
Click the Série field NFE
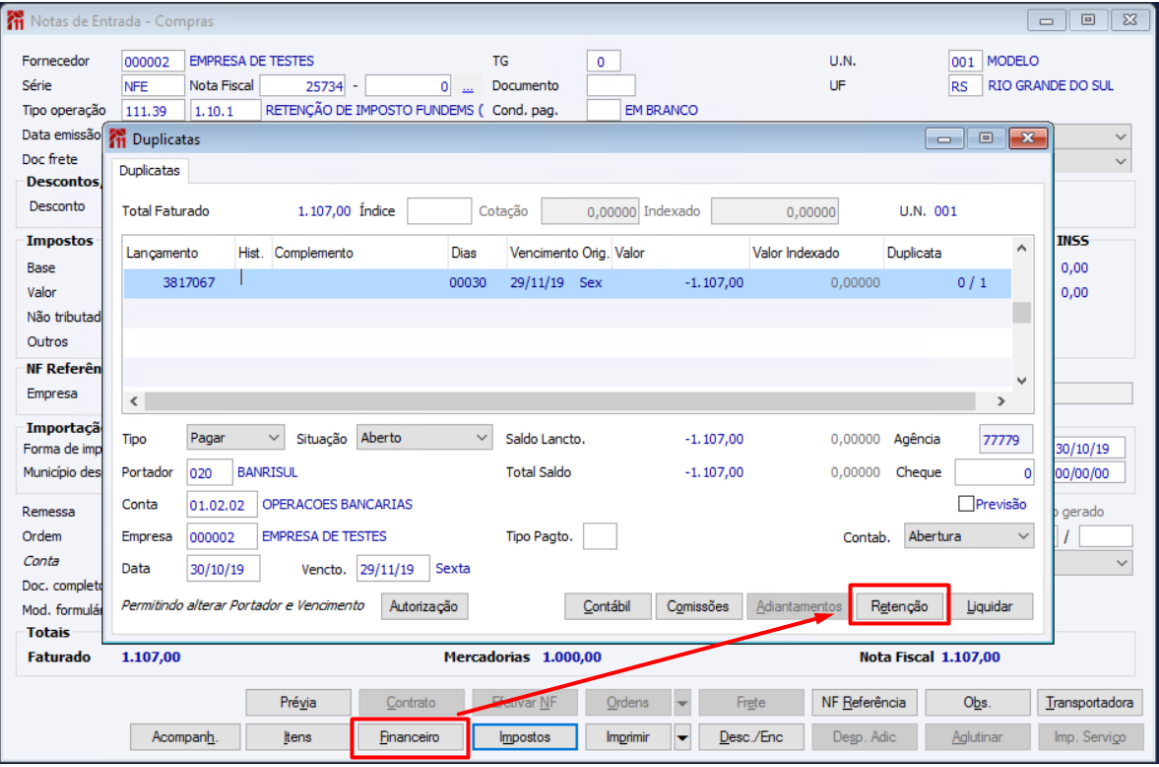(152, 86)
